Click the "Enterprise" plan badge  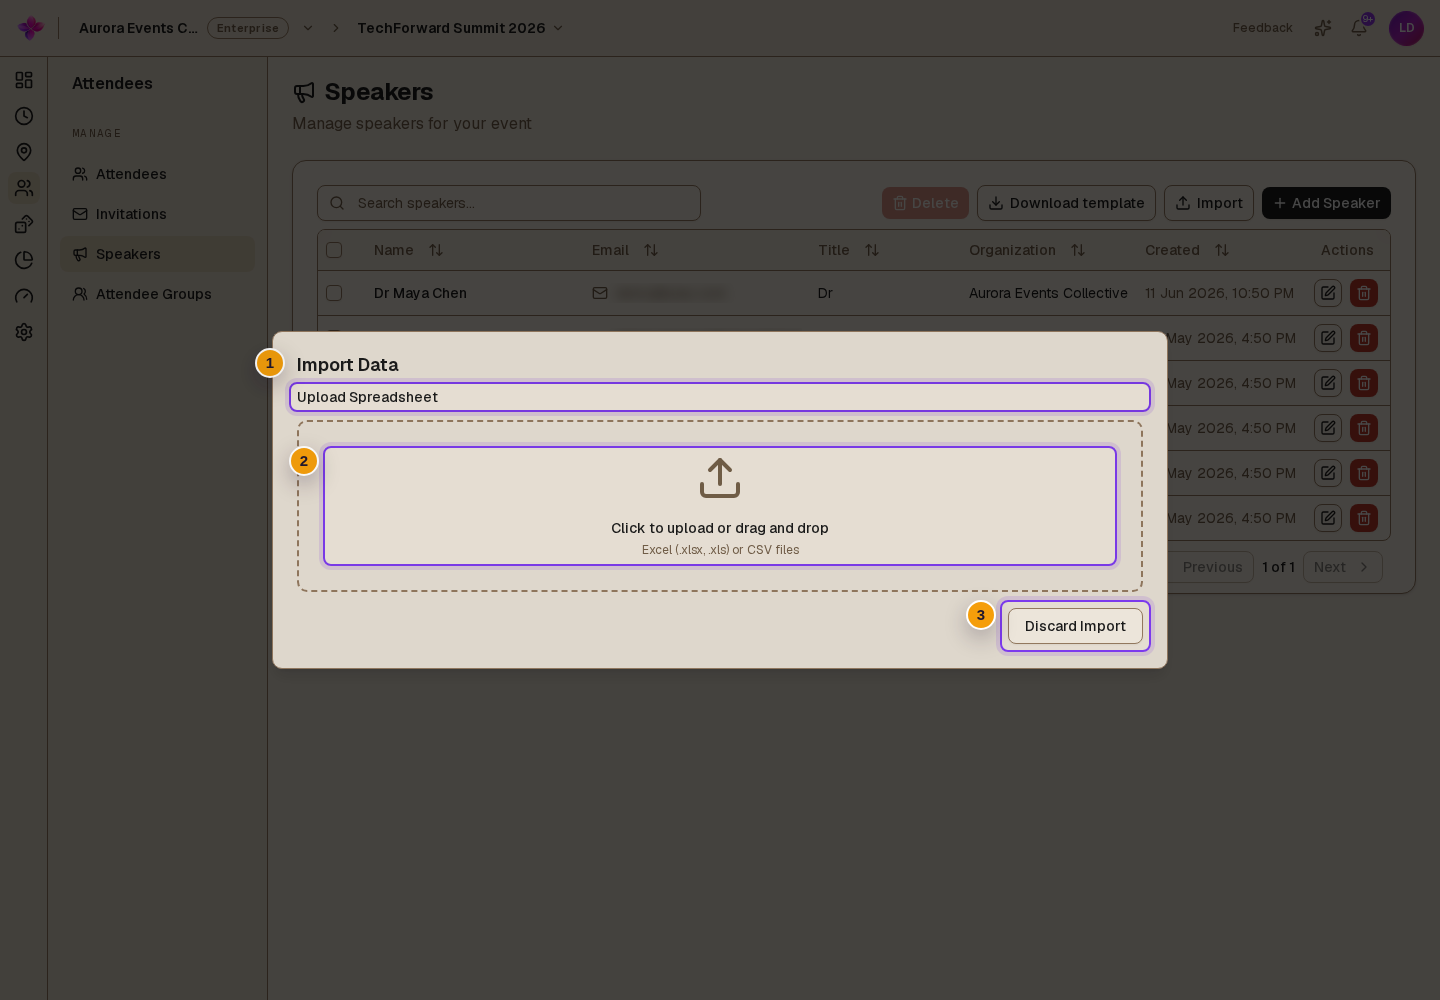(248, 28)
